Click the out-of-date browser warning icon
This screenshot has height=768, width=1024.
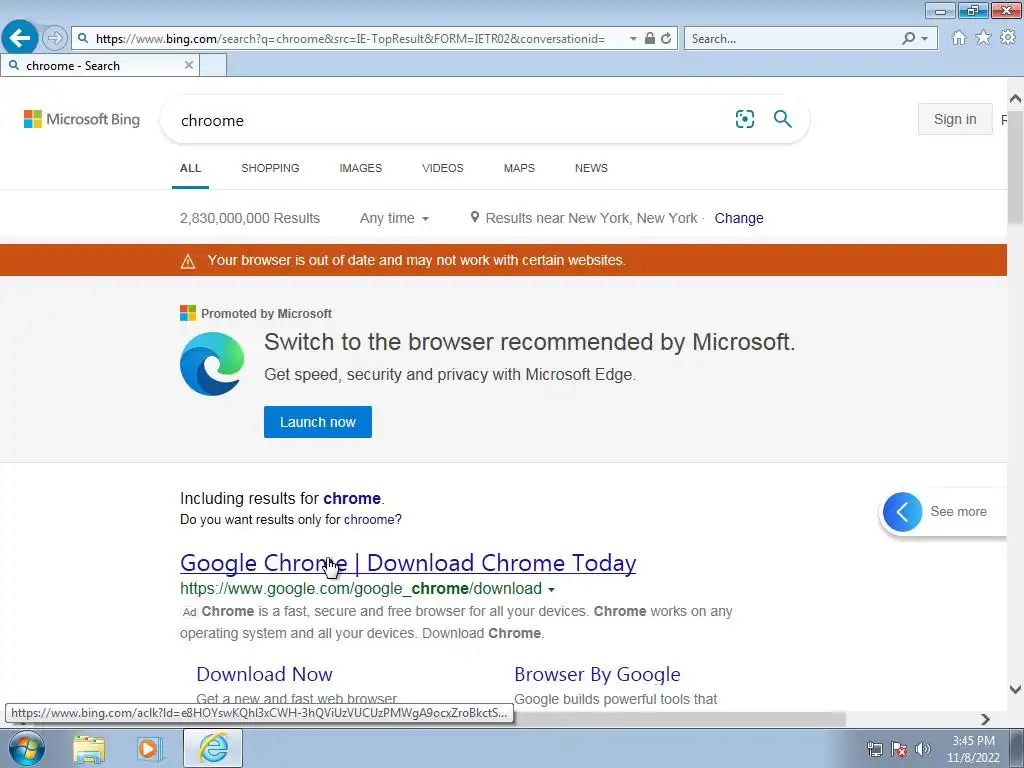[x=188, y=261]
